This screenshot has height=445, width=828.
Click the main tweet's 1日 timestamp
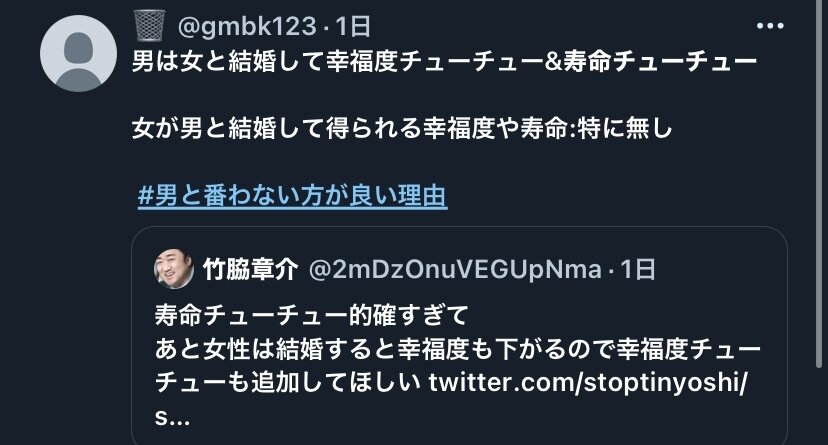click(x=353, y=26)
